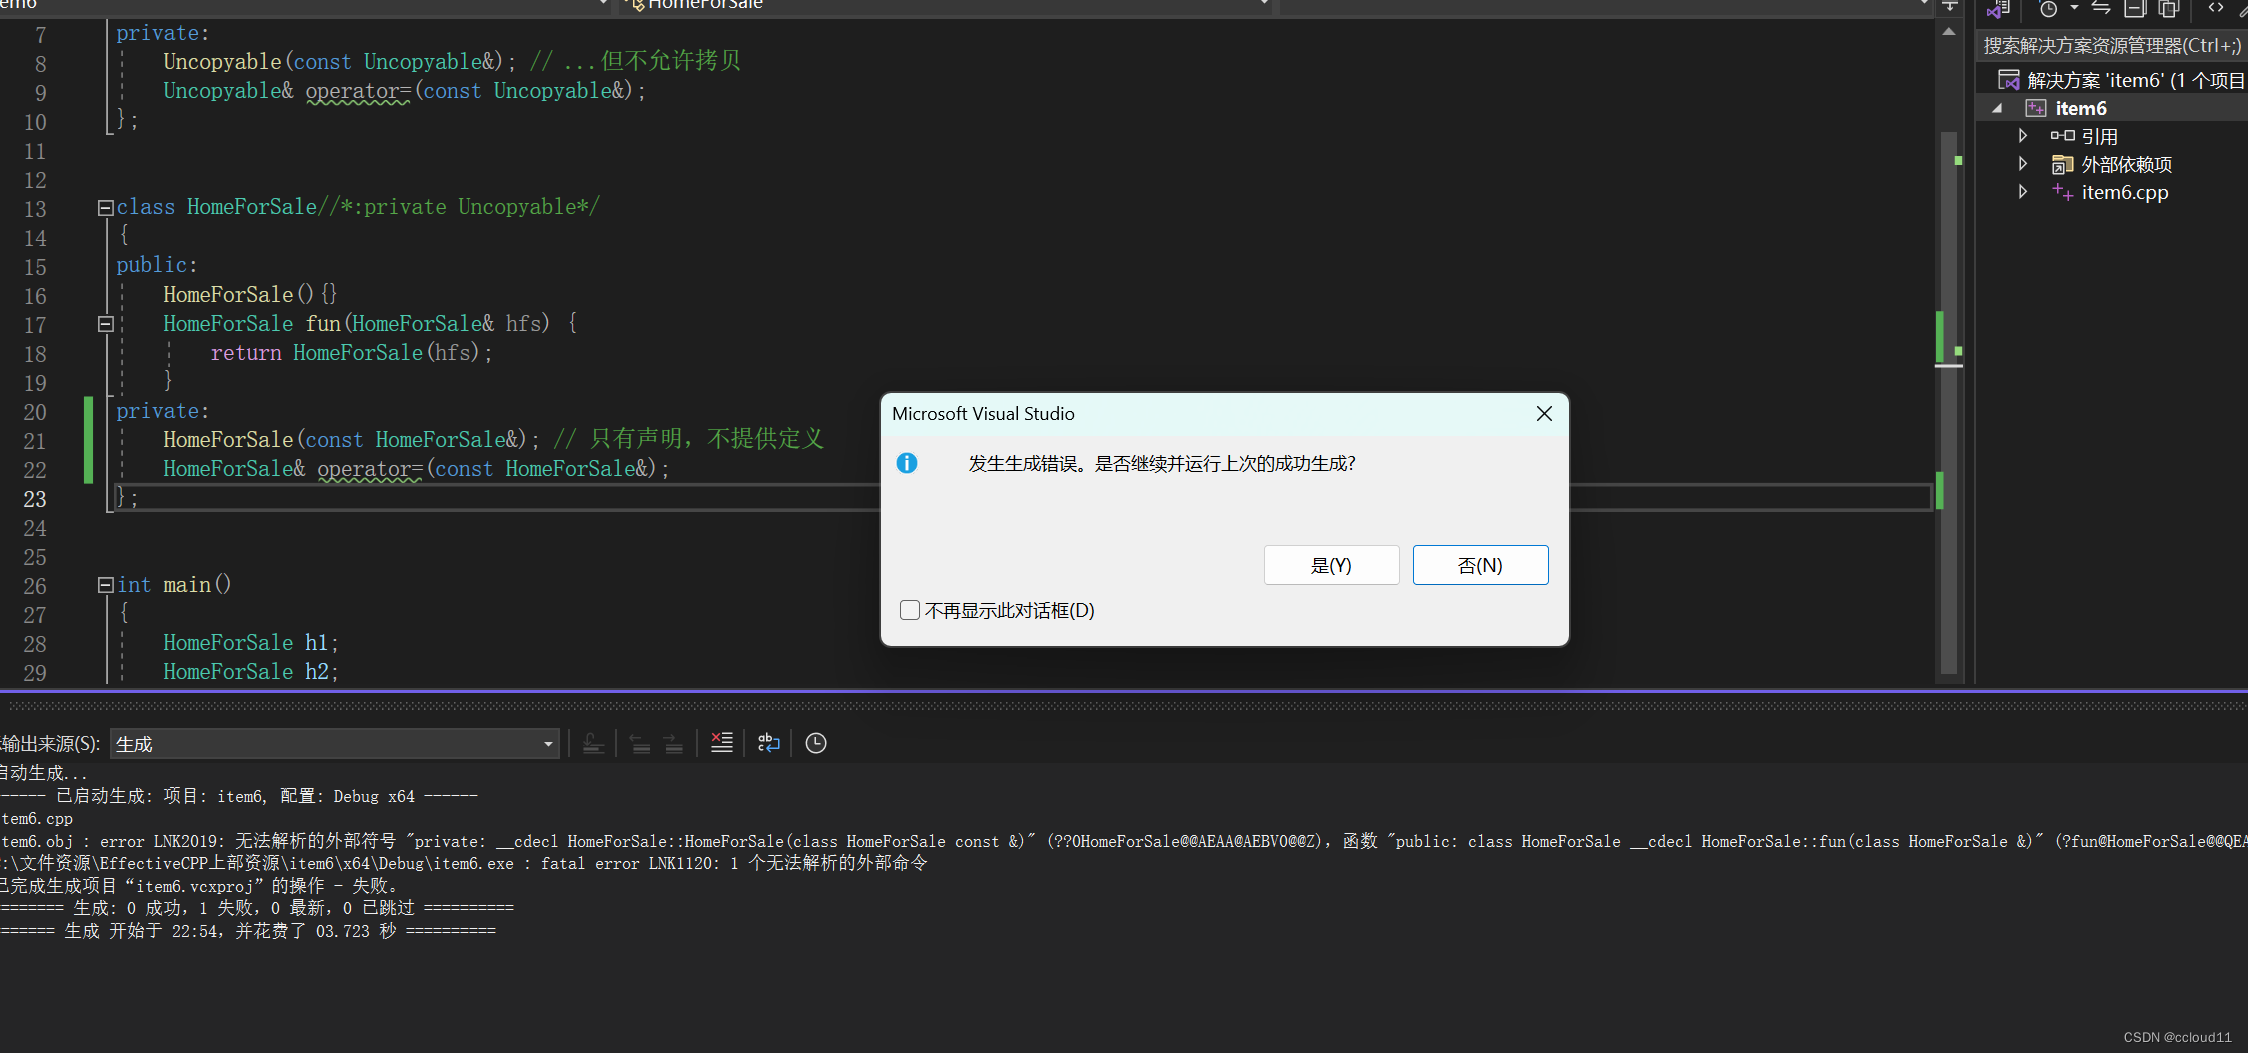Click operator= on line 22
The image size is (2248, 1053).
370,469
